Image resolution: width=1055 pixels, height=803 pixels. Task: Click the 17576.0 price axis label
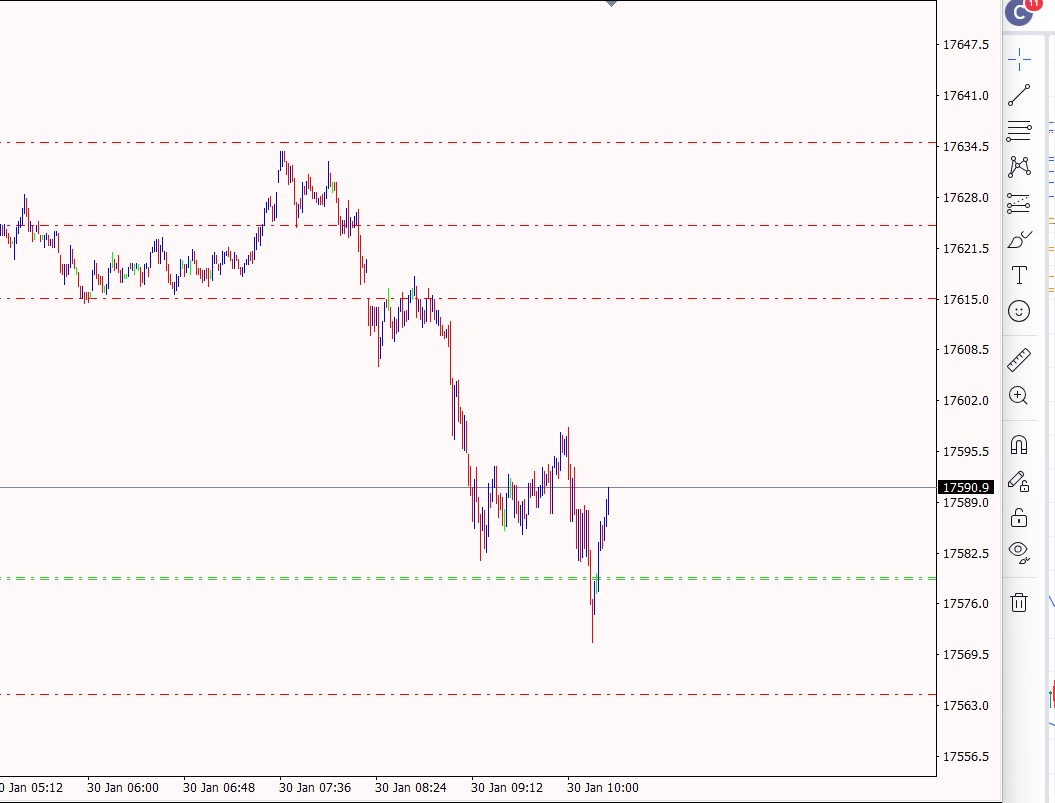click(966, 604)
